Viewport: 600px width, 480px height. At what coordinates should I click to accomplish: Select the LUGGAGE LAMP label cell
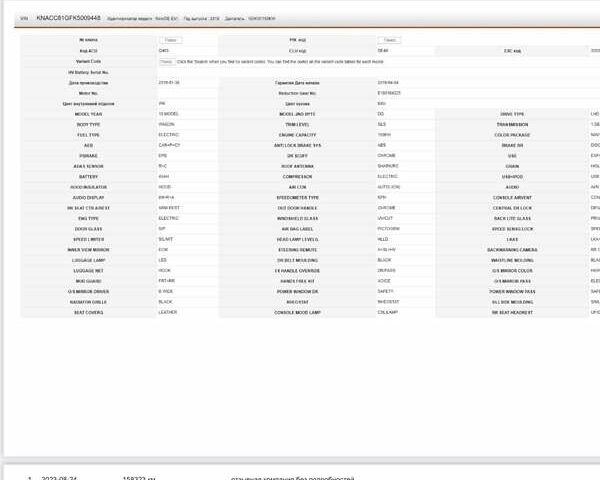tap(88, 259)
